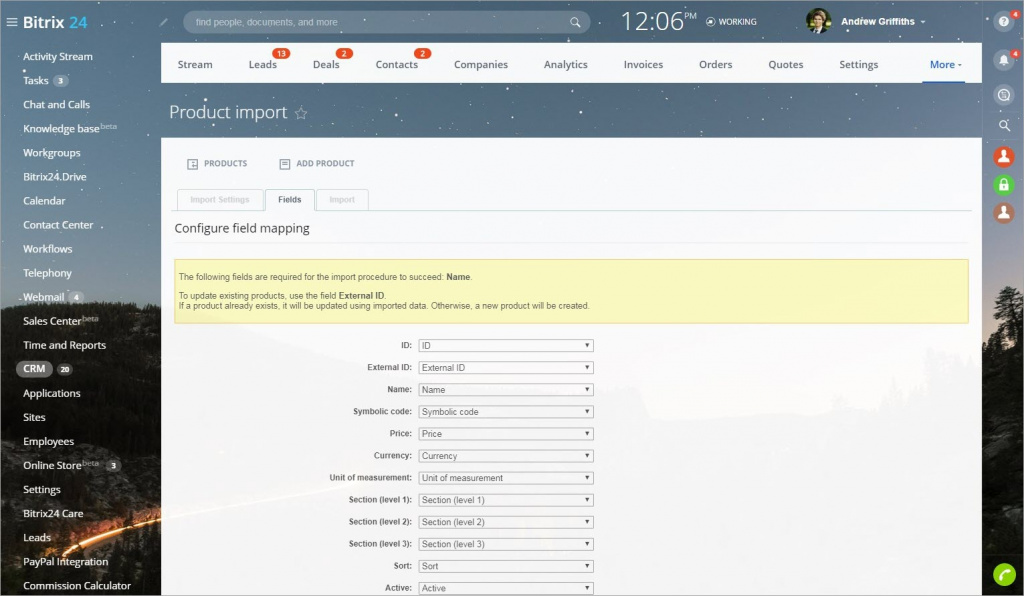Click the Add Product button
This screenshot has height=596, width=1024.
click(x=317, y=164)
